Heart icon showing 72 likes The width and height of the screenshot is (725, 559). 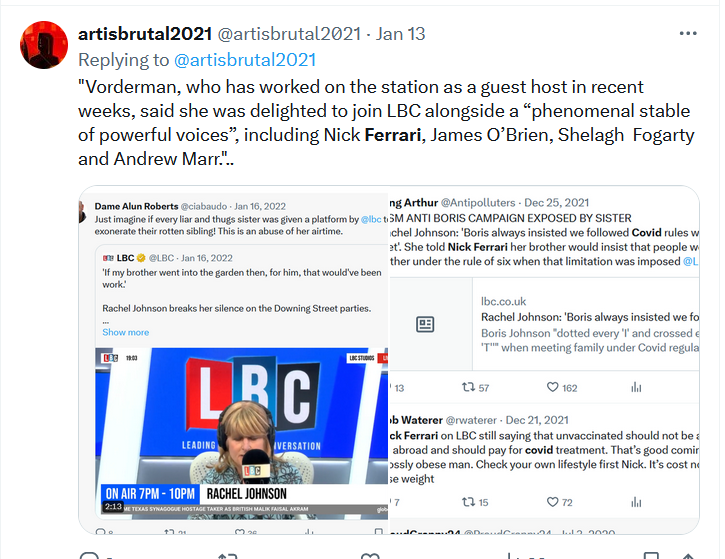(x=553, y=502)
